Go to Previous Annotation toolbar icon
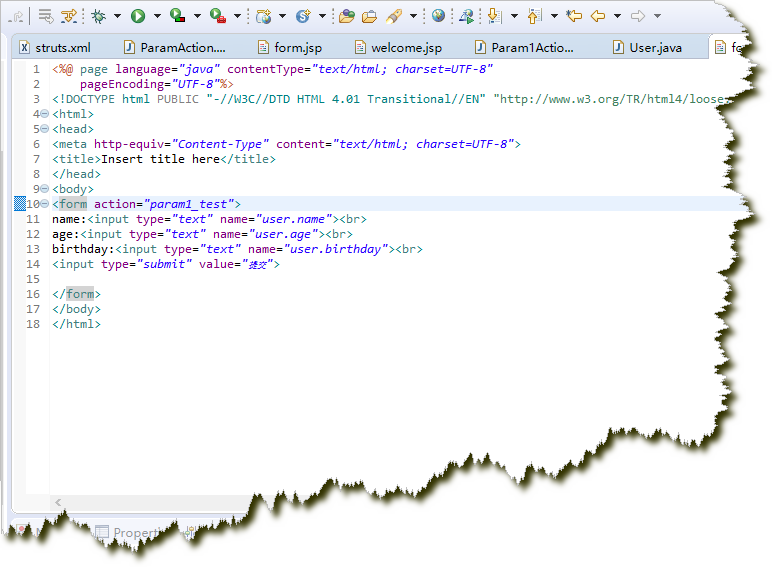This screenshot has width=772, height=567. coord(534,16)
